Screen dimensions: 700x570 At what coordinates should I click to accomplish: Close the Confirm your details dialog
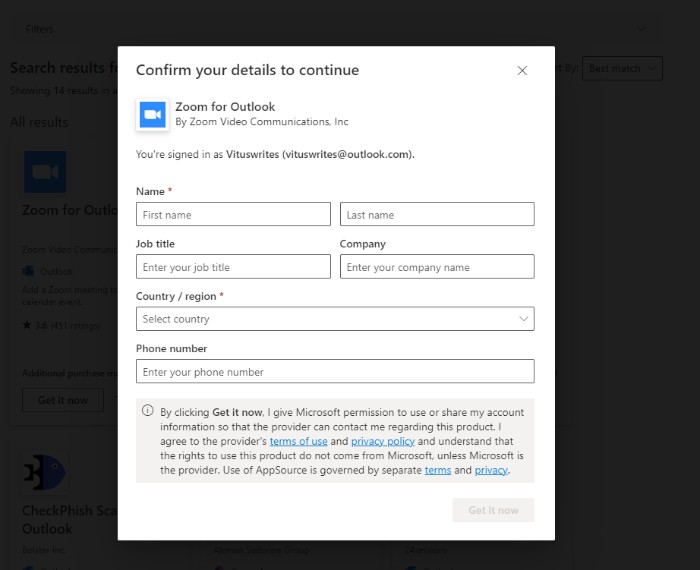click(522, 71)
